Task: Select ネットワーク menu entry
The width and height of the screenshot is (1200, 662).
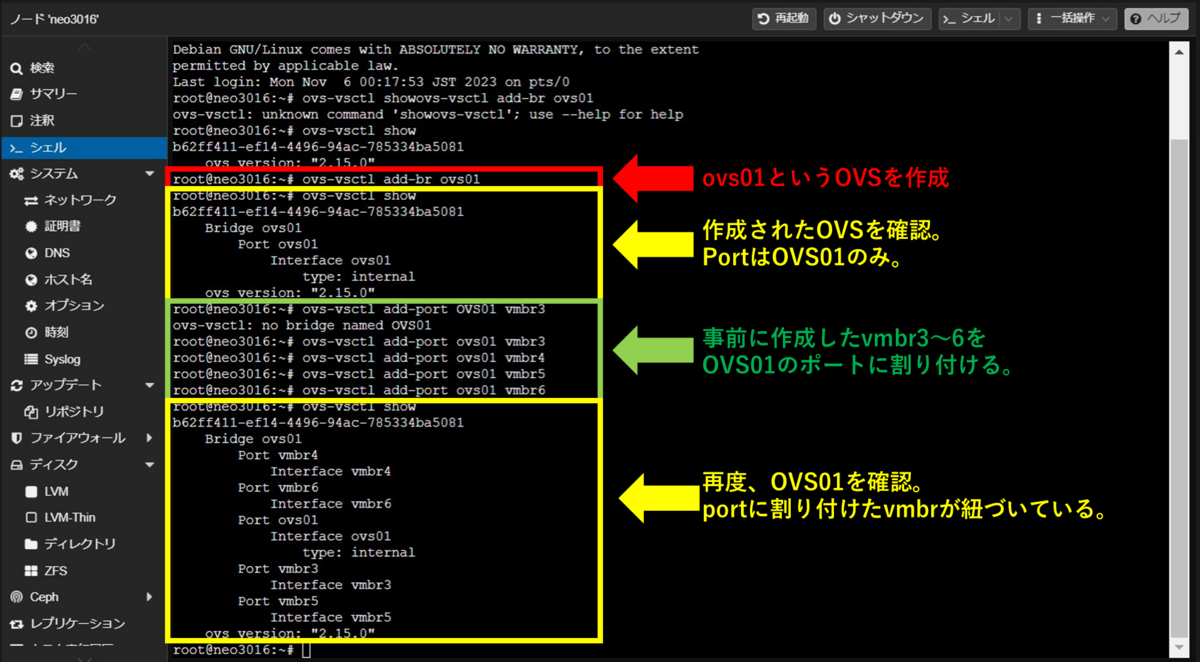Action: 81,200
